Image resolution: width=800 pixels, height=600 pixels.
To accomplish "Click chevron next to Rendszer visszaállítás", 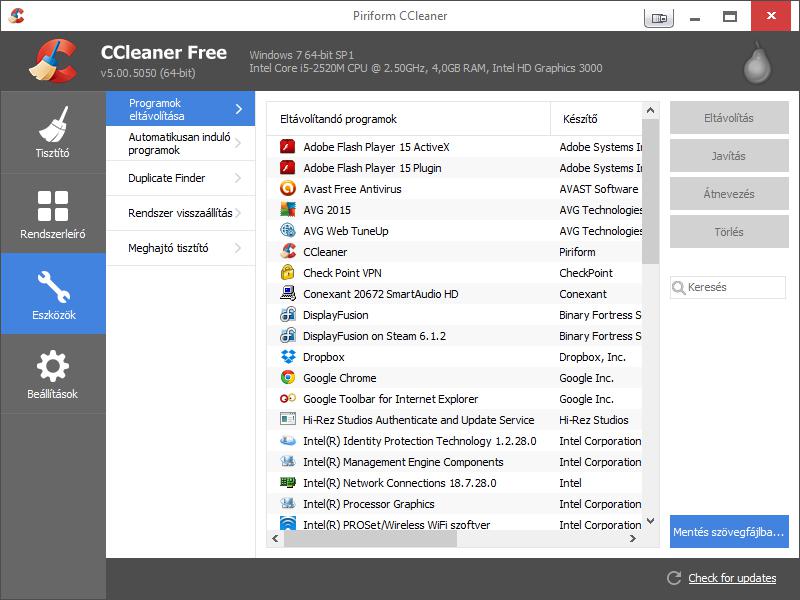I will [x=238, y=213].
